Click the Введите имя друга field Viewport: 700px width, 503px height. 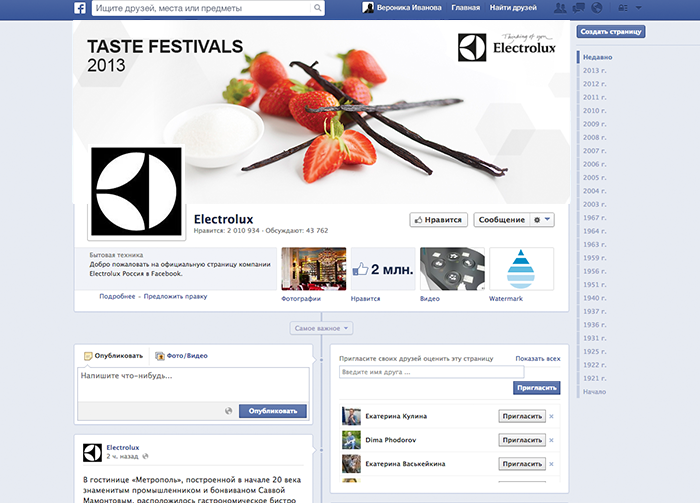click(x=431, y=372)
